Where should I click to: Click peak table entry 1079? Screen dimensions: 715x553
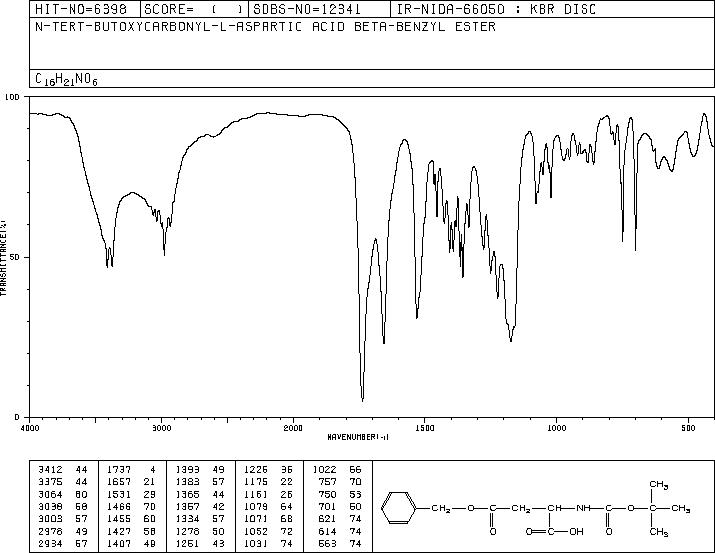click(256, 506)
